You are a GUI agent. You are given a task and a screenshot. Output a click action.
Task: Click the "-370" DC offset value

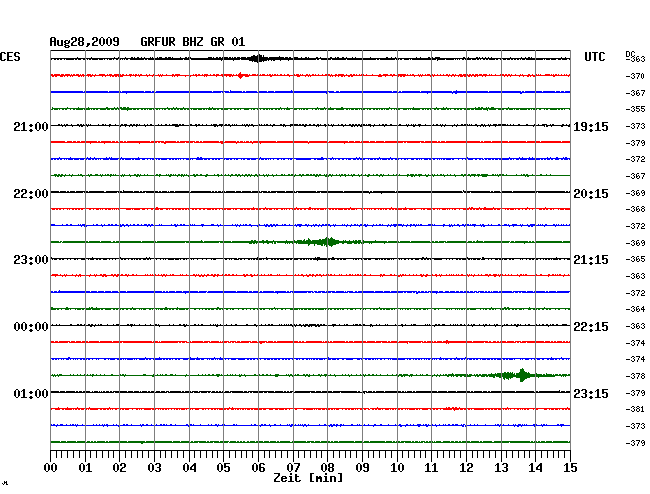pos(635,76)
